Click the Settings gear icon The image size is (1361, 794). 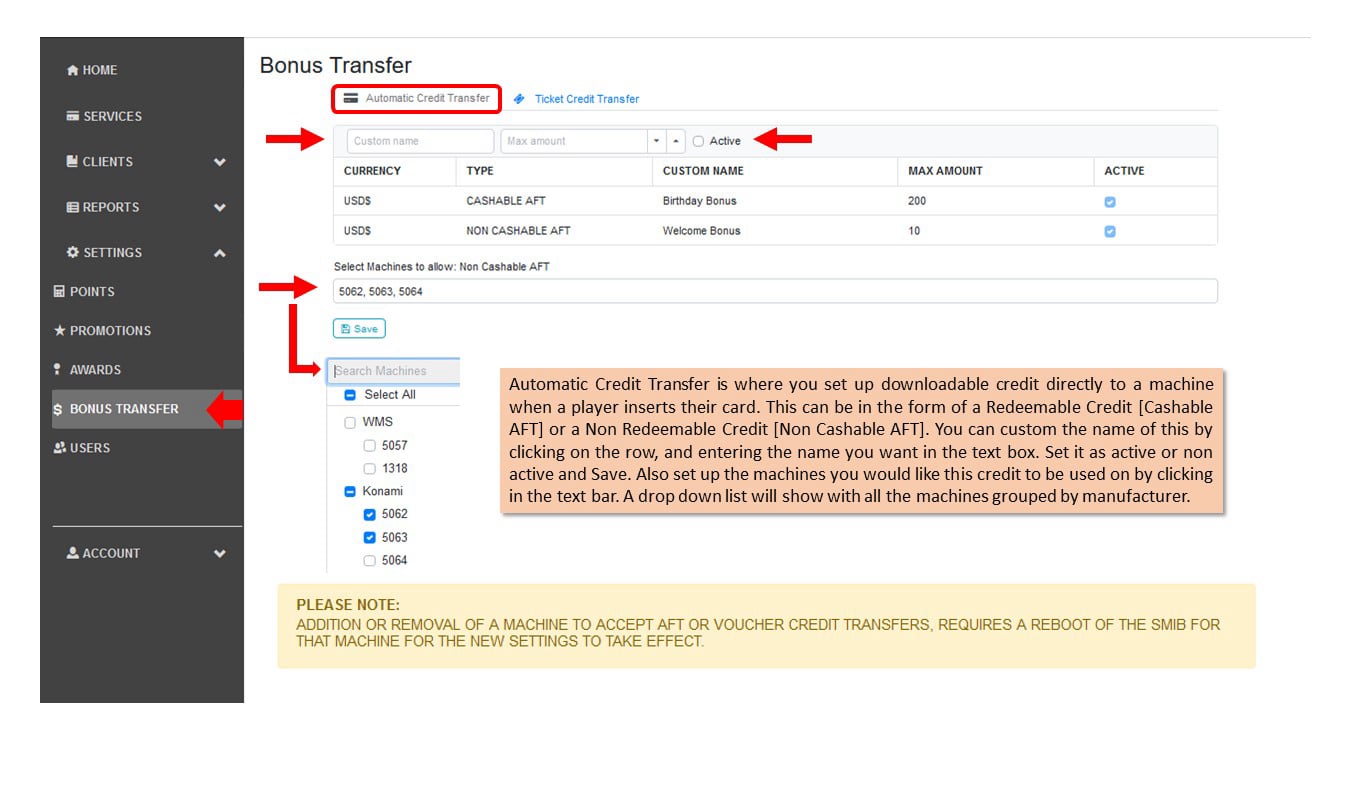tap(72, 252)
